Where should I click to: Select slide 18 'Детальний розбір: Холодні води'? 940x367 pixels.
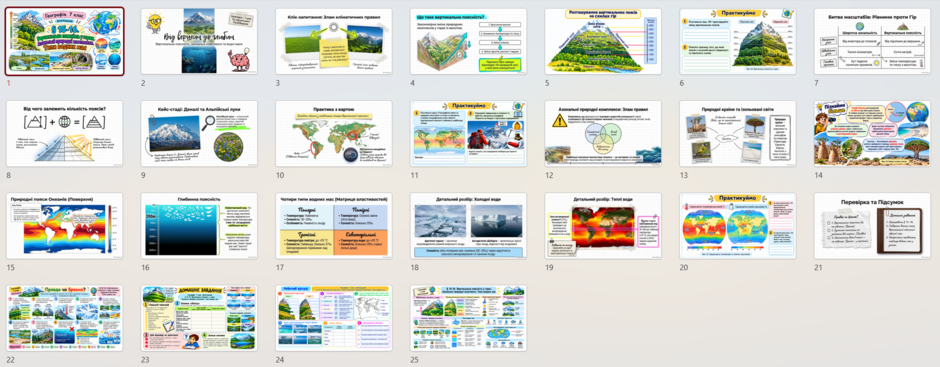click(x=468, y=226)
